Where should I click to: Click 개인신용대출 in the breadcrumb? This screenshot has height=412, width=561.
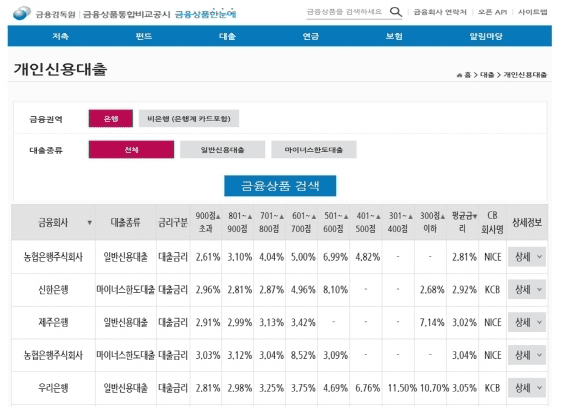pyautogui.click(x=525, y=75)
